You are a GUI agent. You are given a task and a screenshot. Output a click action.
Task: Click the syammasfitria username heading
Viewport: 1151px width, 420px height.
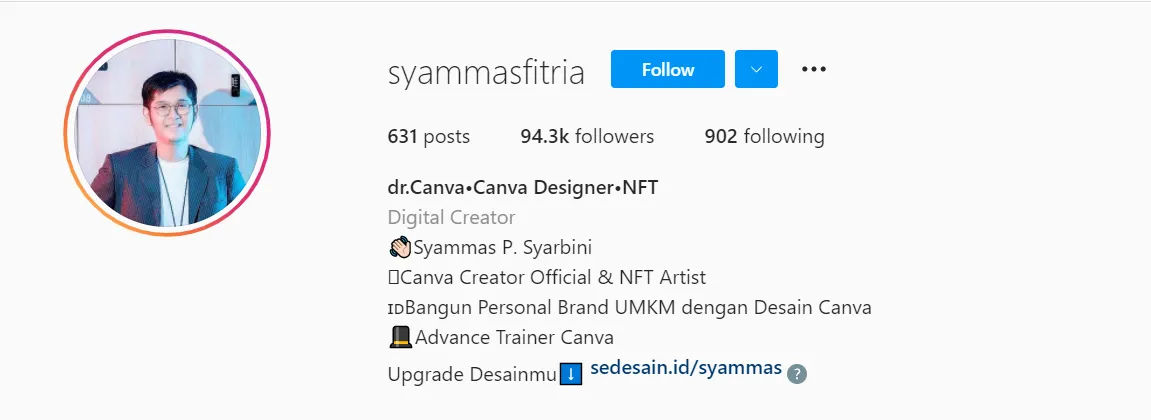pyautogui.click(x=486, y=73)
